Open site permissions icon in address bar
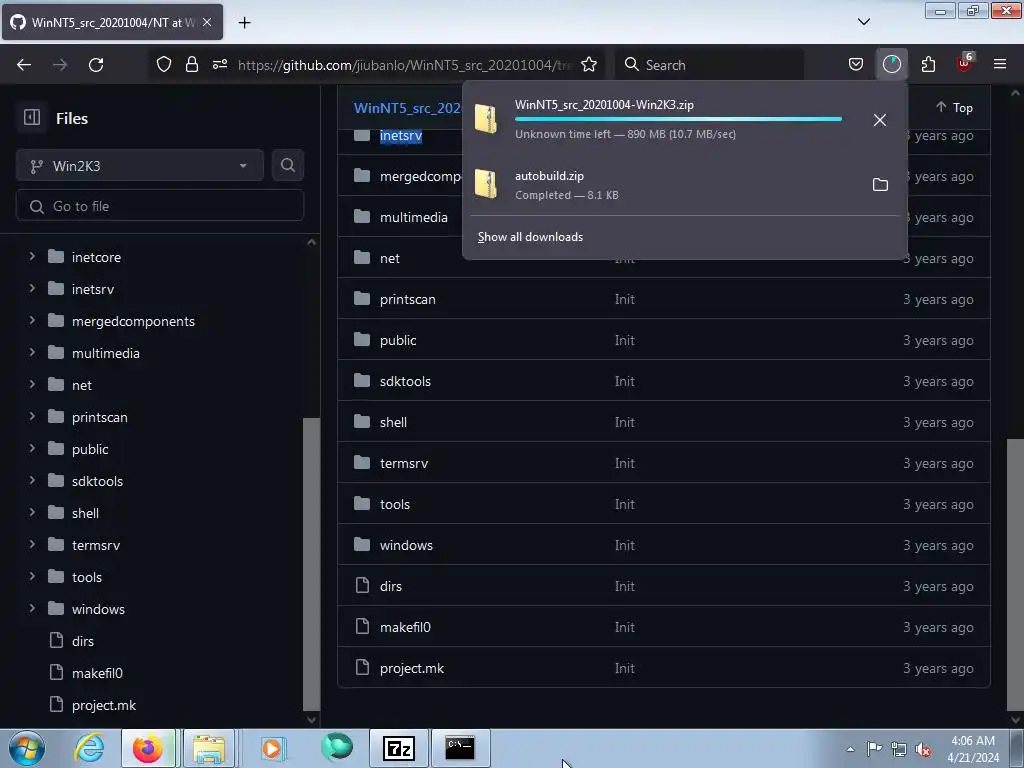 click(220, 65)
